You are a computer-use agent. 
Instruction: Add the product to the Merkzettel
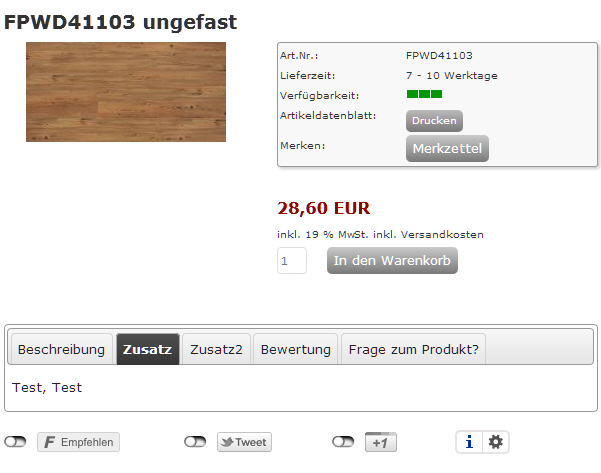(447, 148)
